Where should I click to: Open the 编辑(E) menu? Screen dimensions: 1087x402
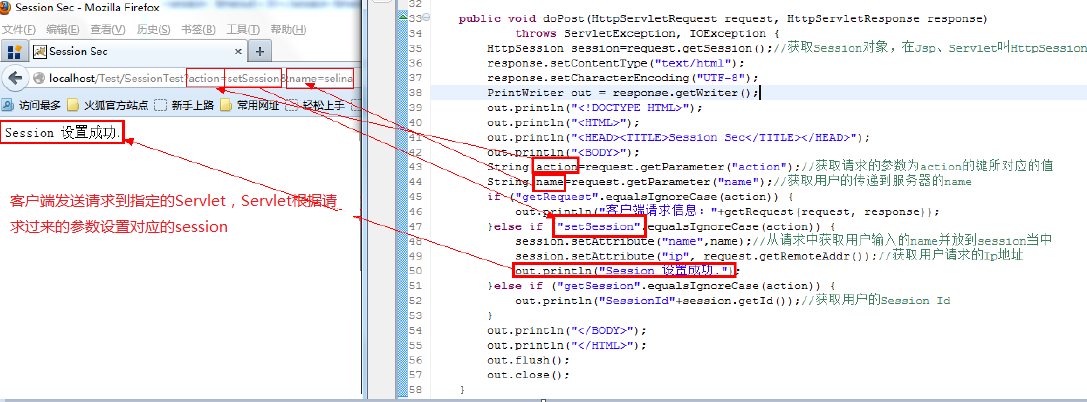(63, 30)
